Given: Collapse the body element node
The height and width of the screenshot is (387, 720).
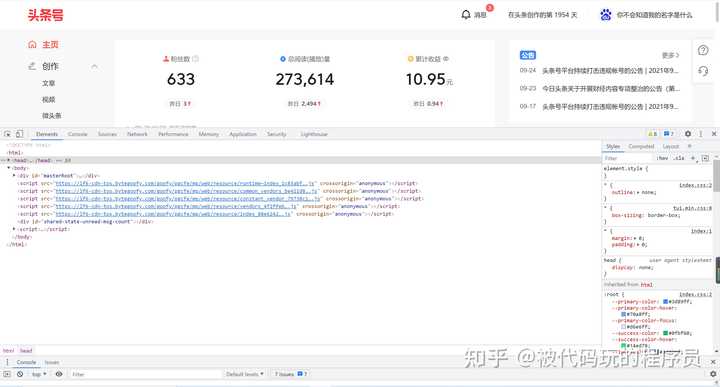Looking at the screenshot, I should tap(9, 168).
